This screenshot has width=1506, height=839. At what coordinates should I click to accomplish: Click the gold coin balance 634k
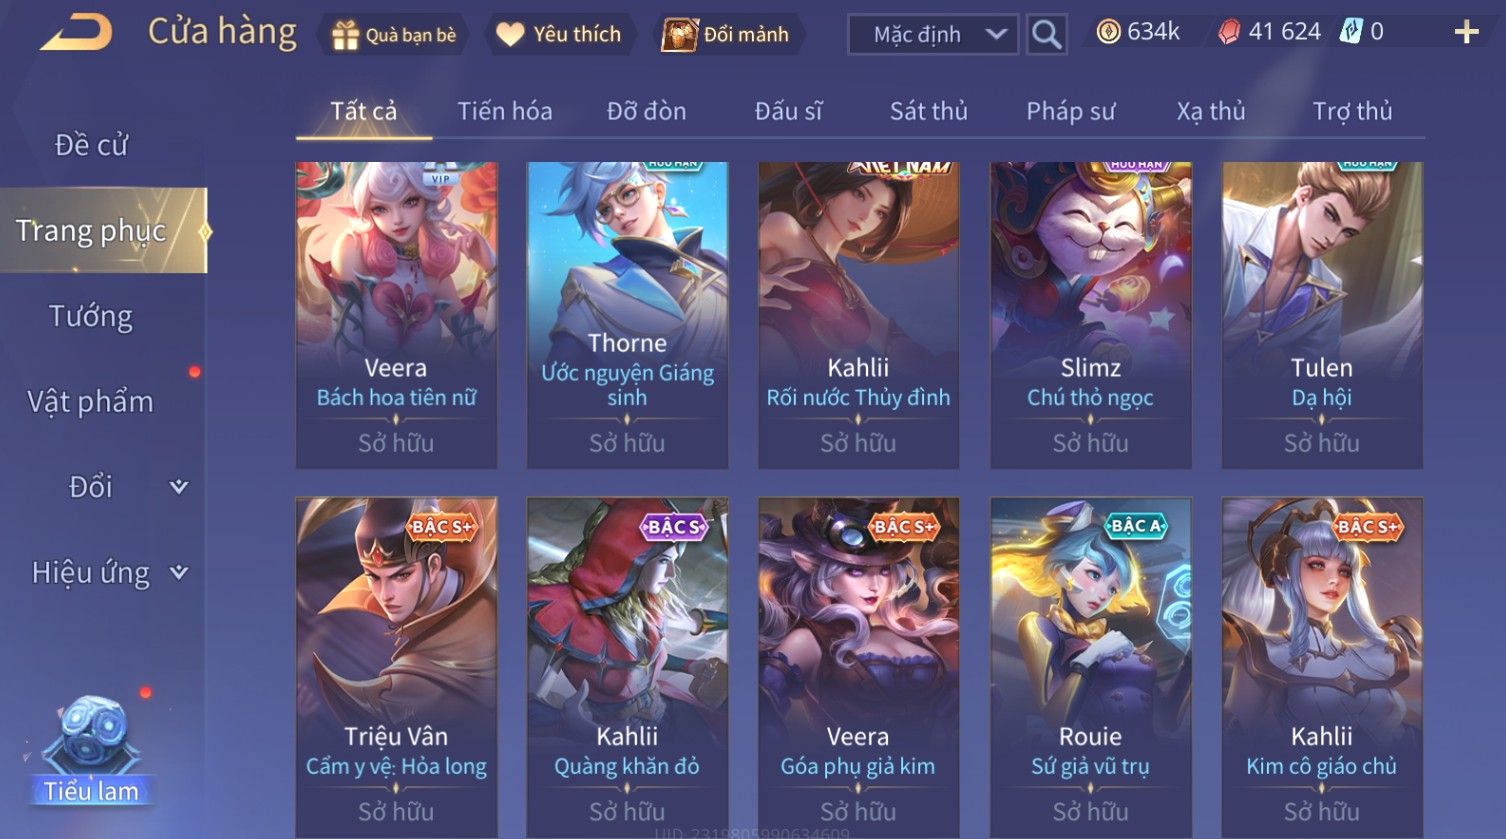[x=1138, y=32]
